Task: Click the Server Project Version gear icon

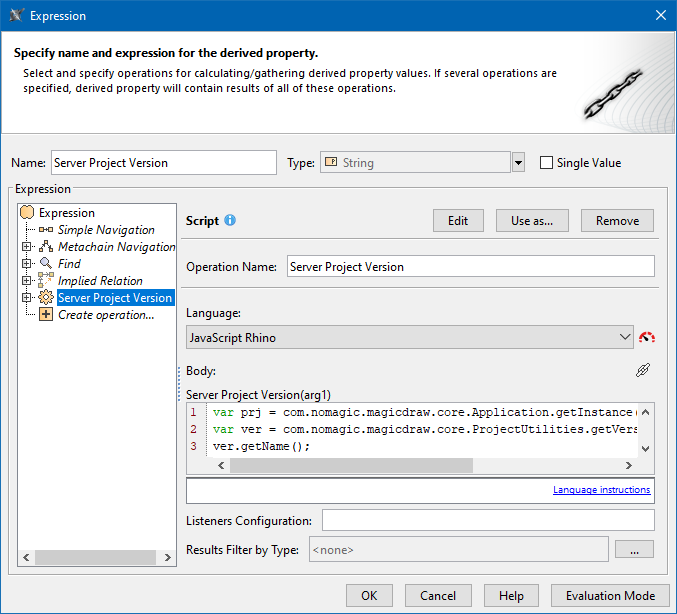Action: click(x=46, y=298)
